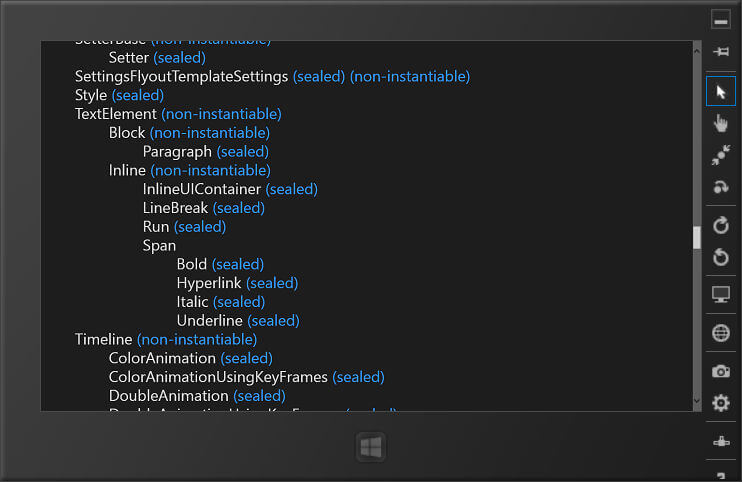
Task: Open change resolution monitor icon
Action: (721, 295)
